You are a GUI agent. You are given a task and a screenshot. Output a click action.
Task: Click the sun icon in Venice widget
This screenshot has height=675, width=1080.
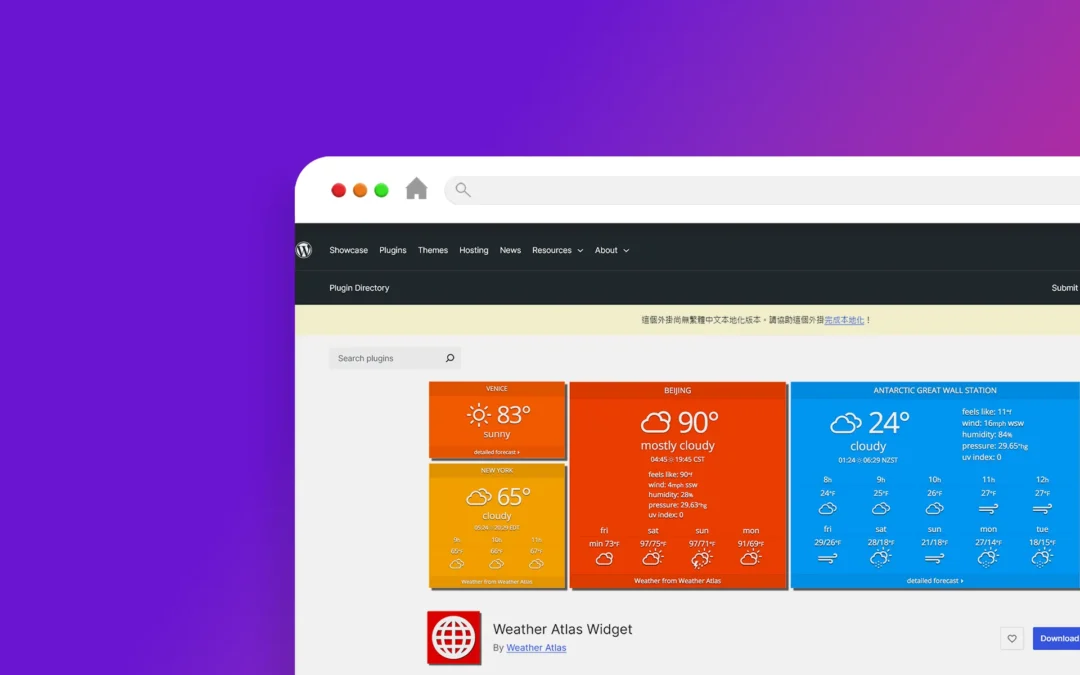(x=479, y=415)
